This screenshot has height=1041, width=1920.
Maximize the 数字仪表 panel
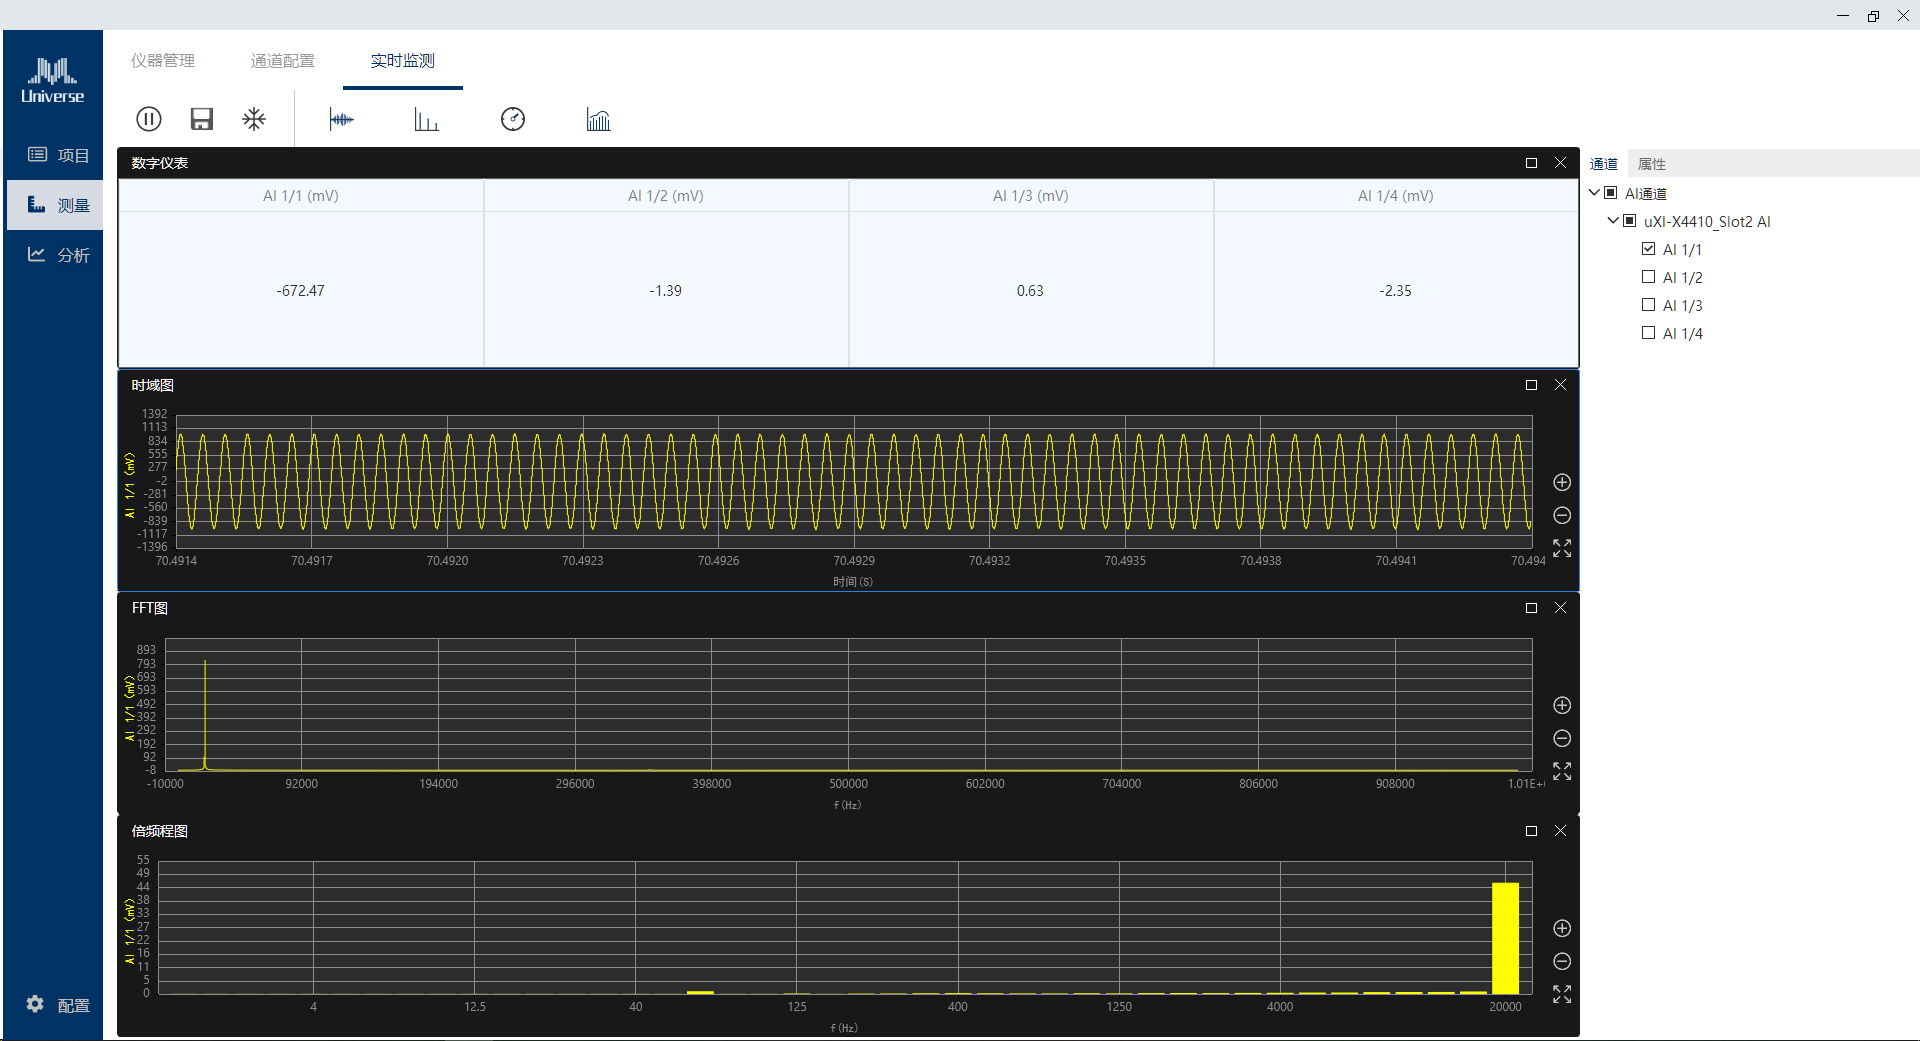point(1531,163)
